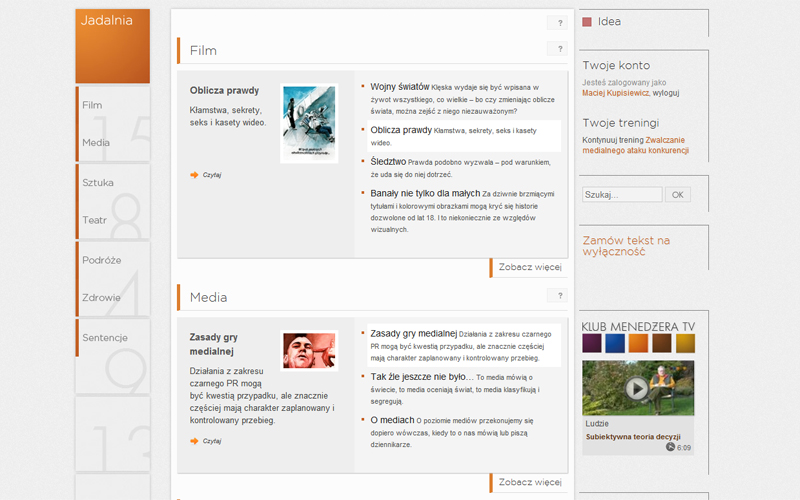Click the help question mark beside Media heading
The width and height of the screenshot is (800, 500).
(x=557, y=295)
